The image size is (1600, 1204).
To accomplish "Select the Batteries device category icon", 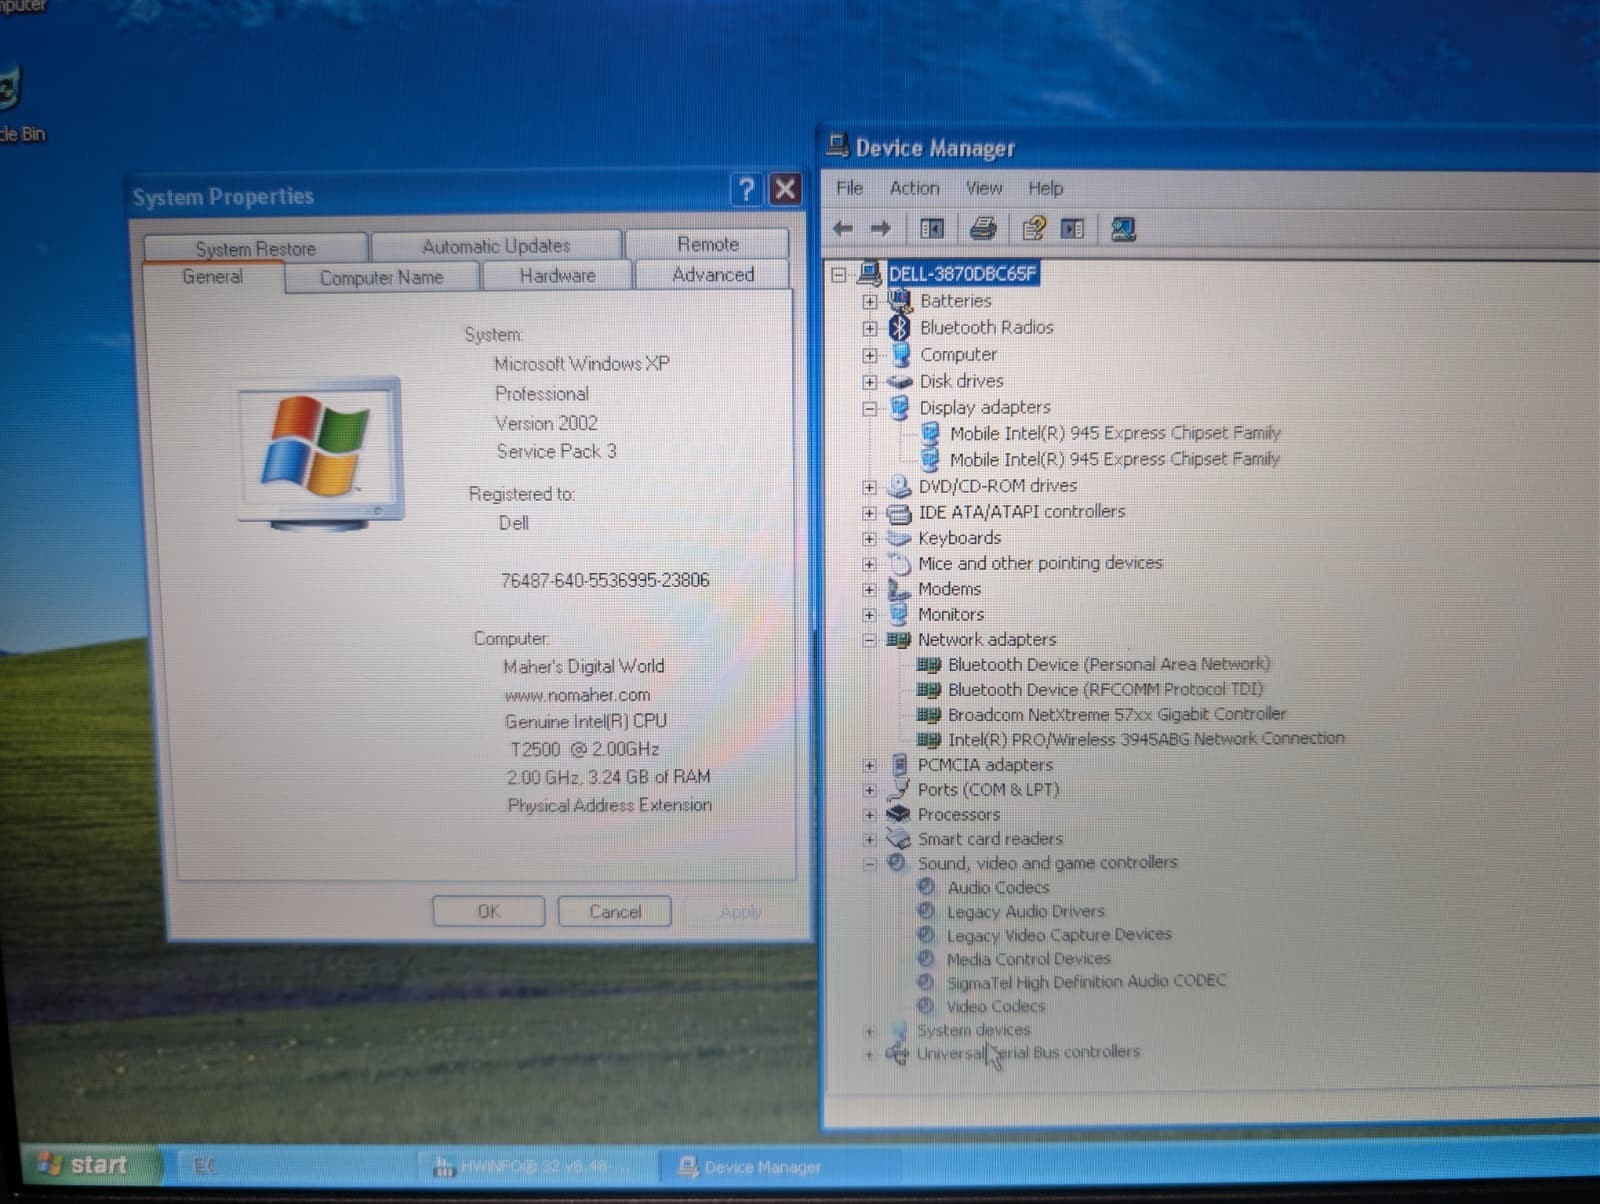I will (x=900, y=300).
